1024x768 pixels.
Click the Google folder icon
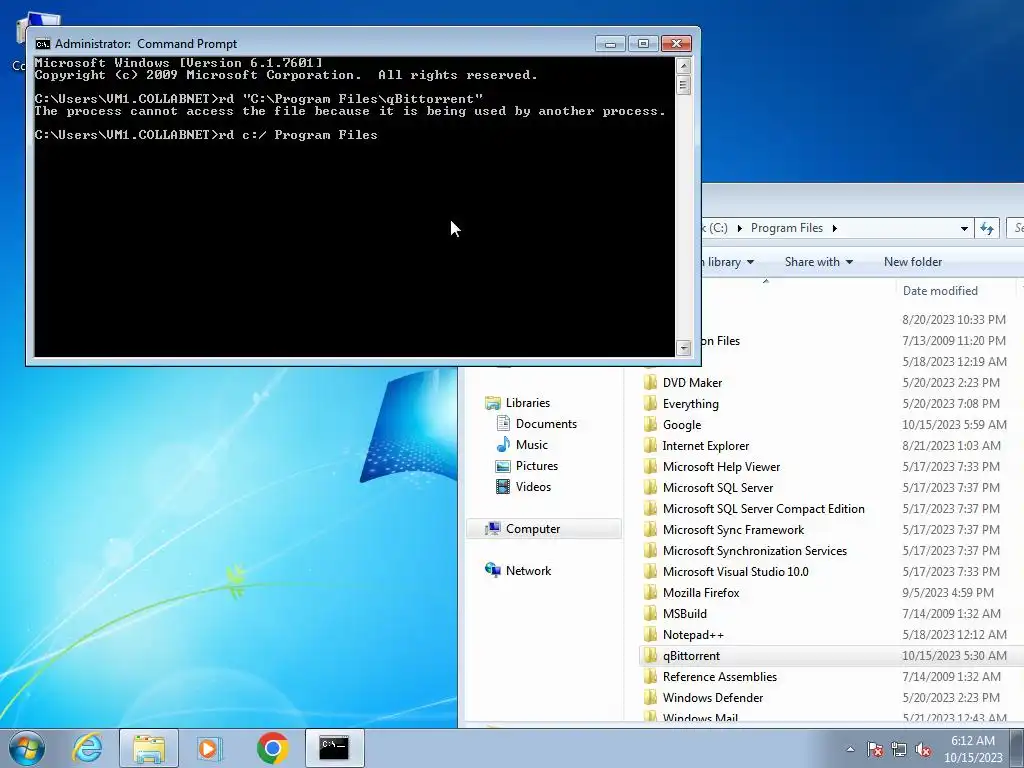tap(650, 424)
